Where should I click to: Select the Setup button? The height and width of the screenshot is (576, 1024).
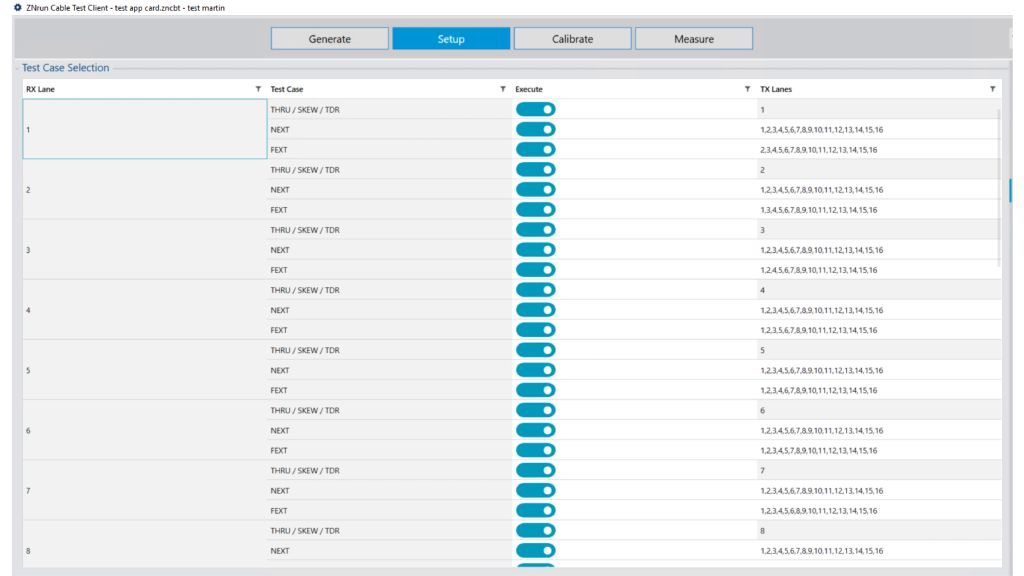(x=450, y=38)
